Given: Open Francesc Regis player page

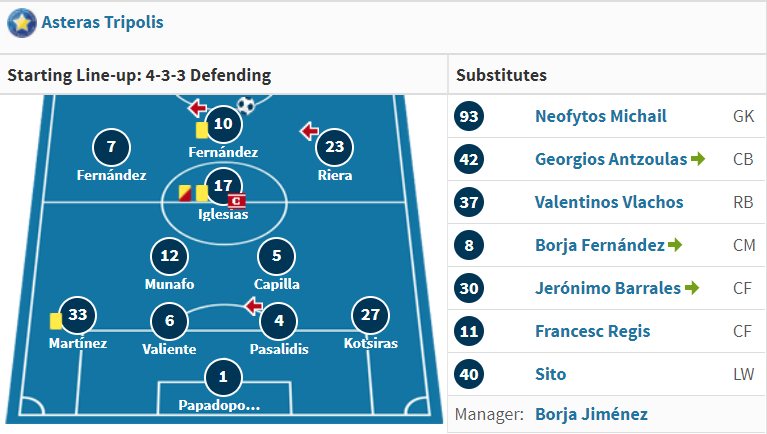Looking at the screenshot, I should pyautogui.click(x=592, y=331).
